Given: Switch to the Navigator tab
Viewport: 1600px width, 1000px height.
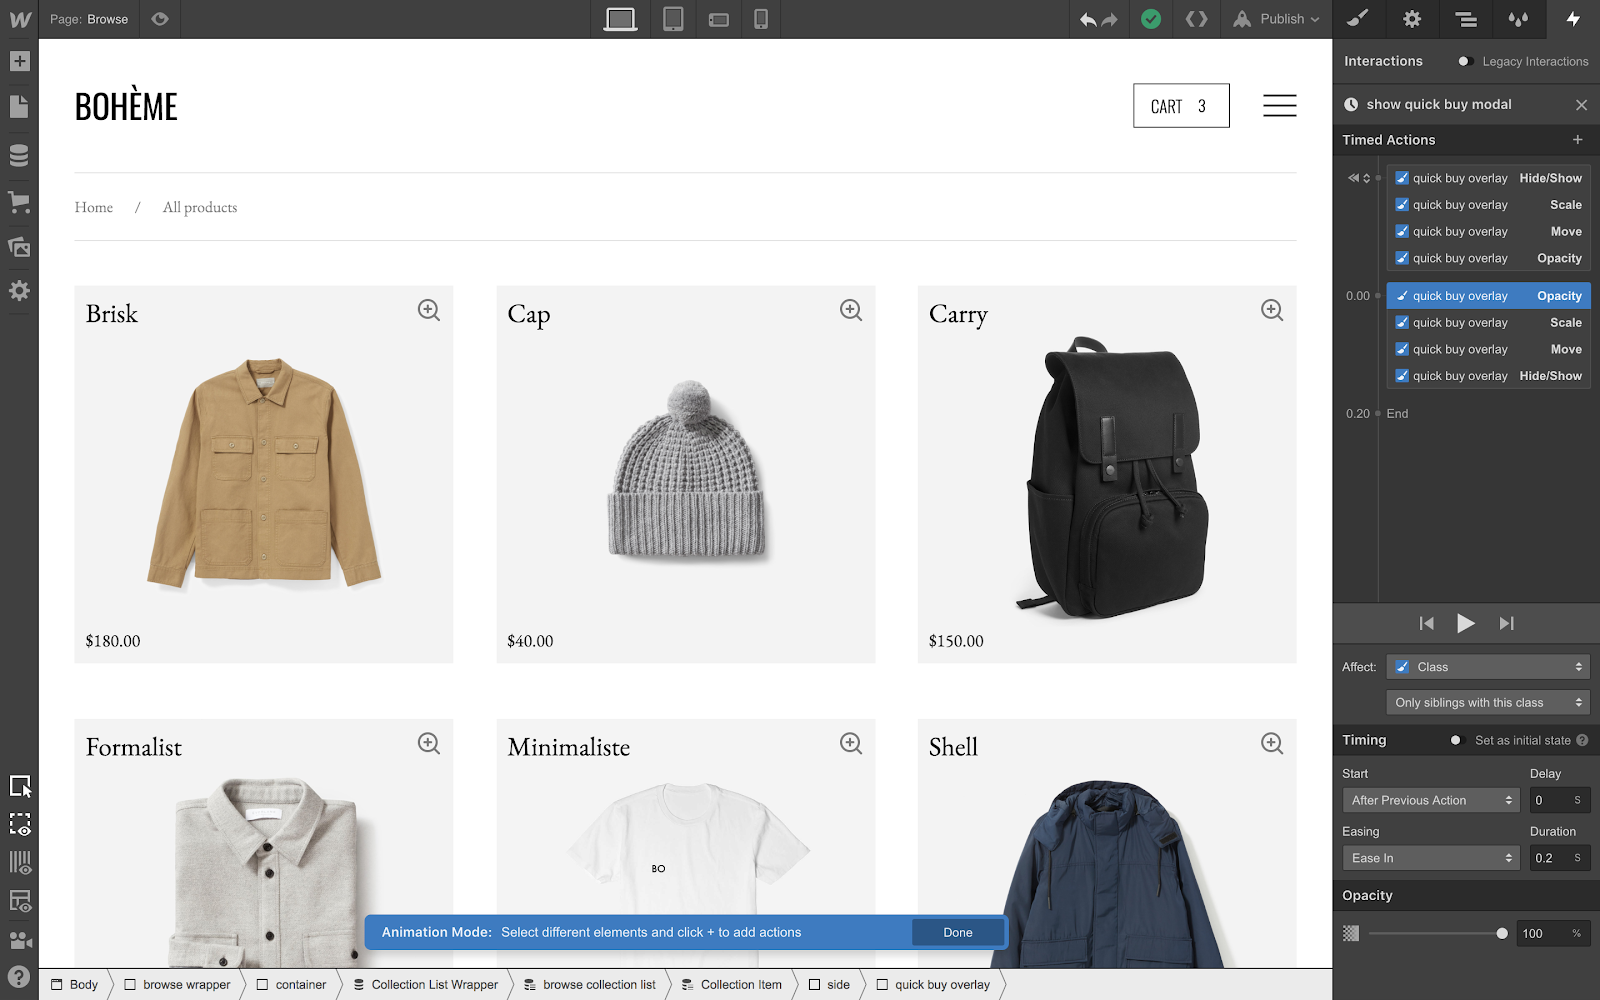Looking at the screenshot, I should click(x=1466, y=19).
